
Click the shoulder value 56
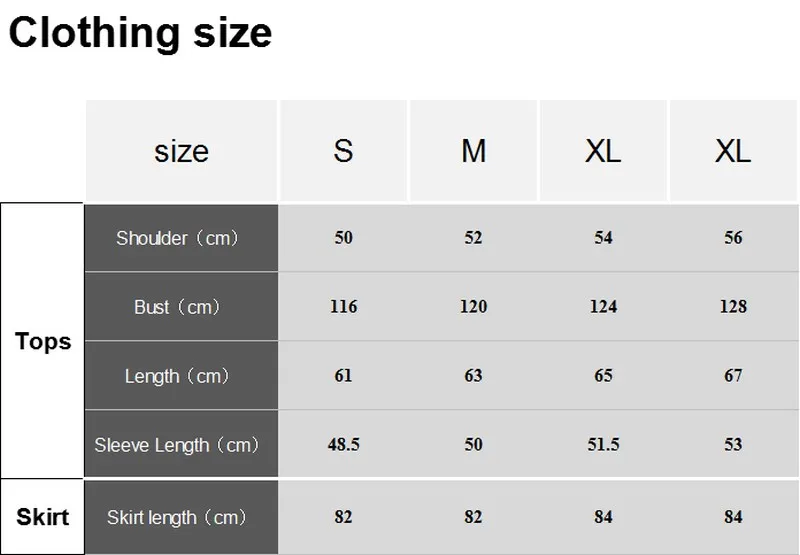[733, 238]
